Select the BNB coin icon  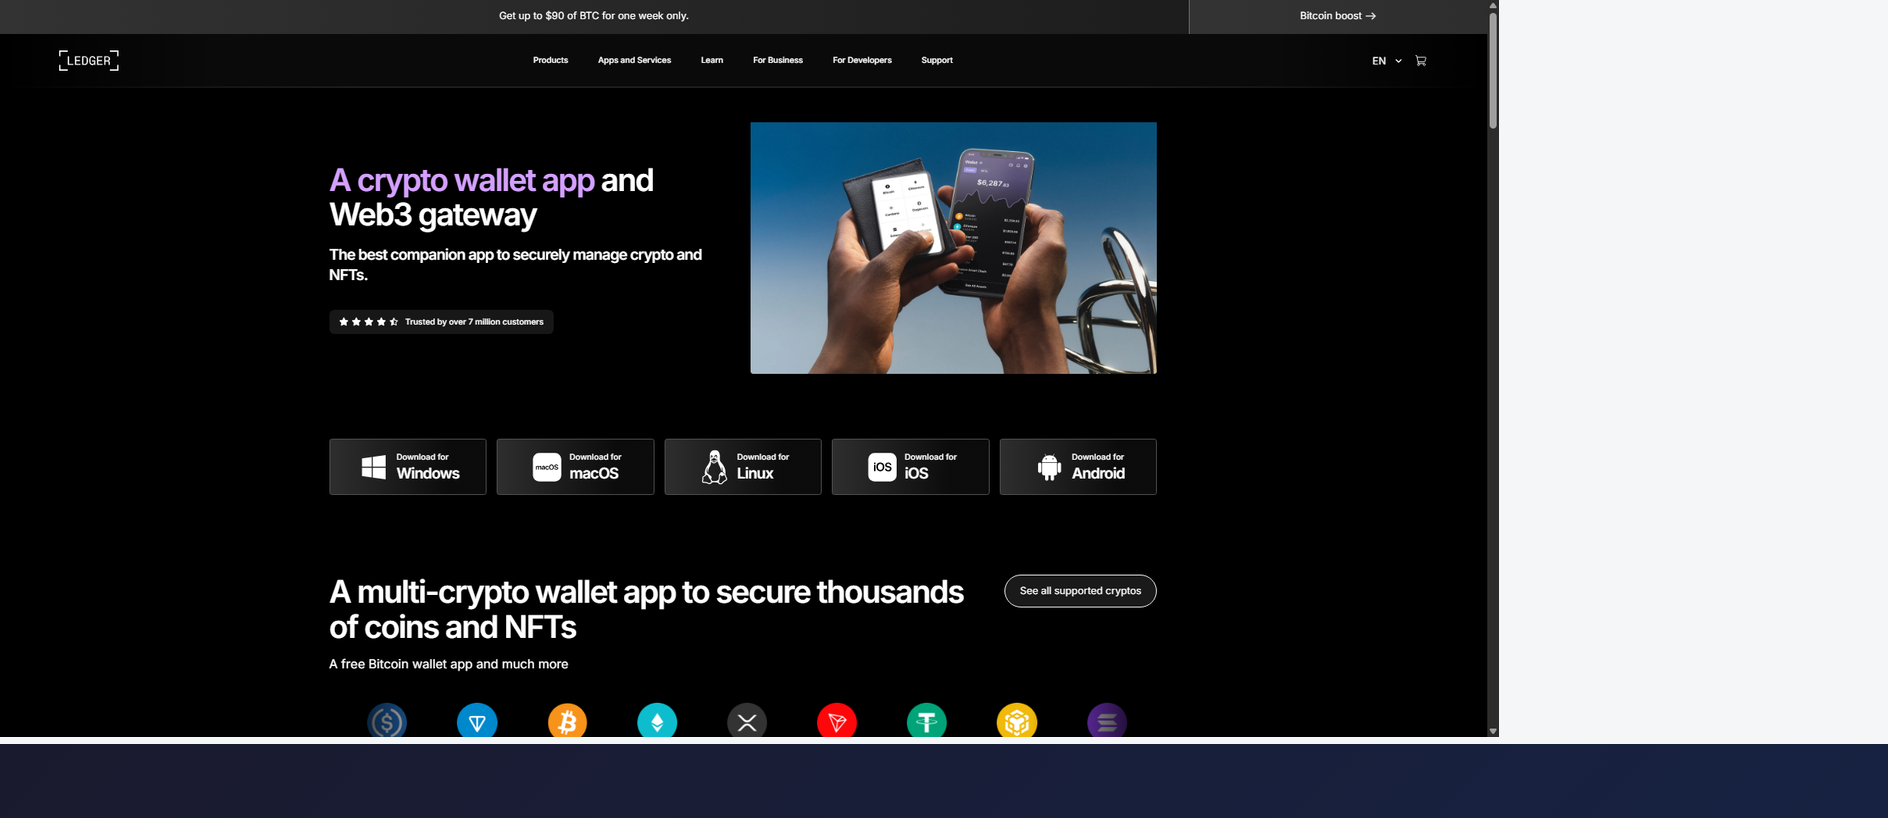click(1017, 721)
